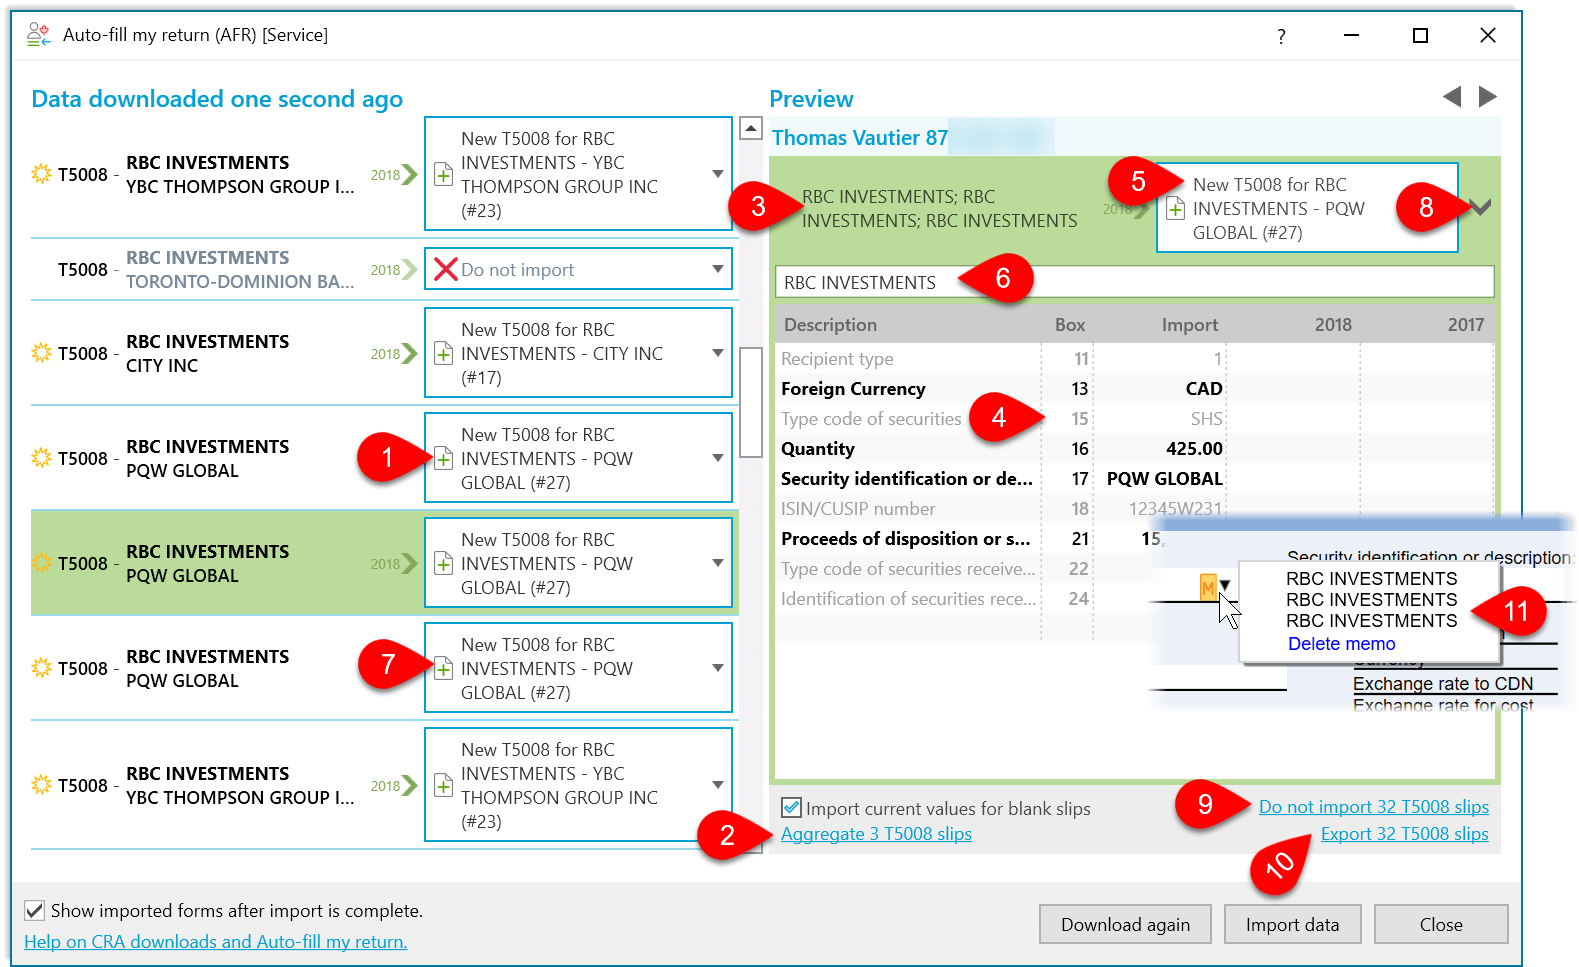Click green arrow on TORONTO-DOMINION row
This screenshot has height=967, width=1579.
408,269
